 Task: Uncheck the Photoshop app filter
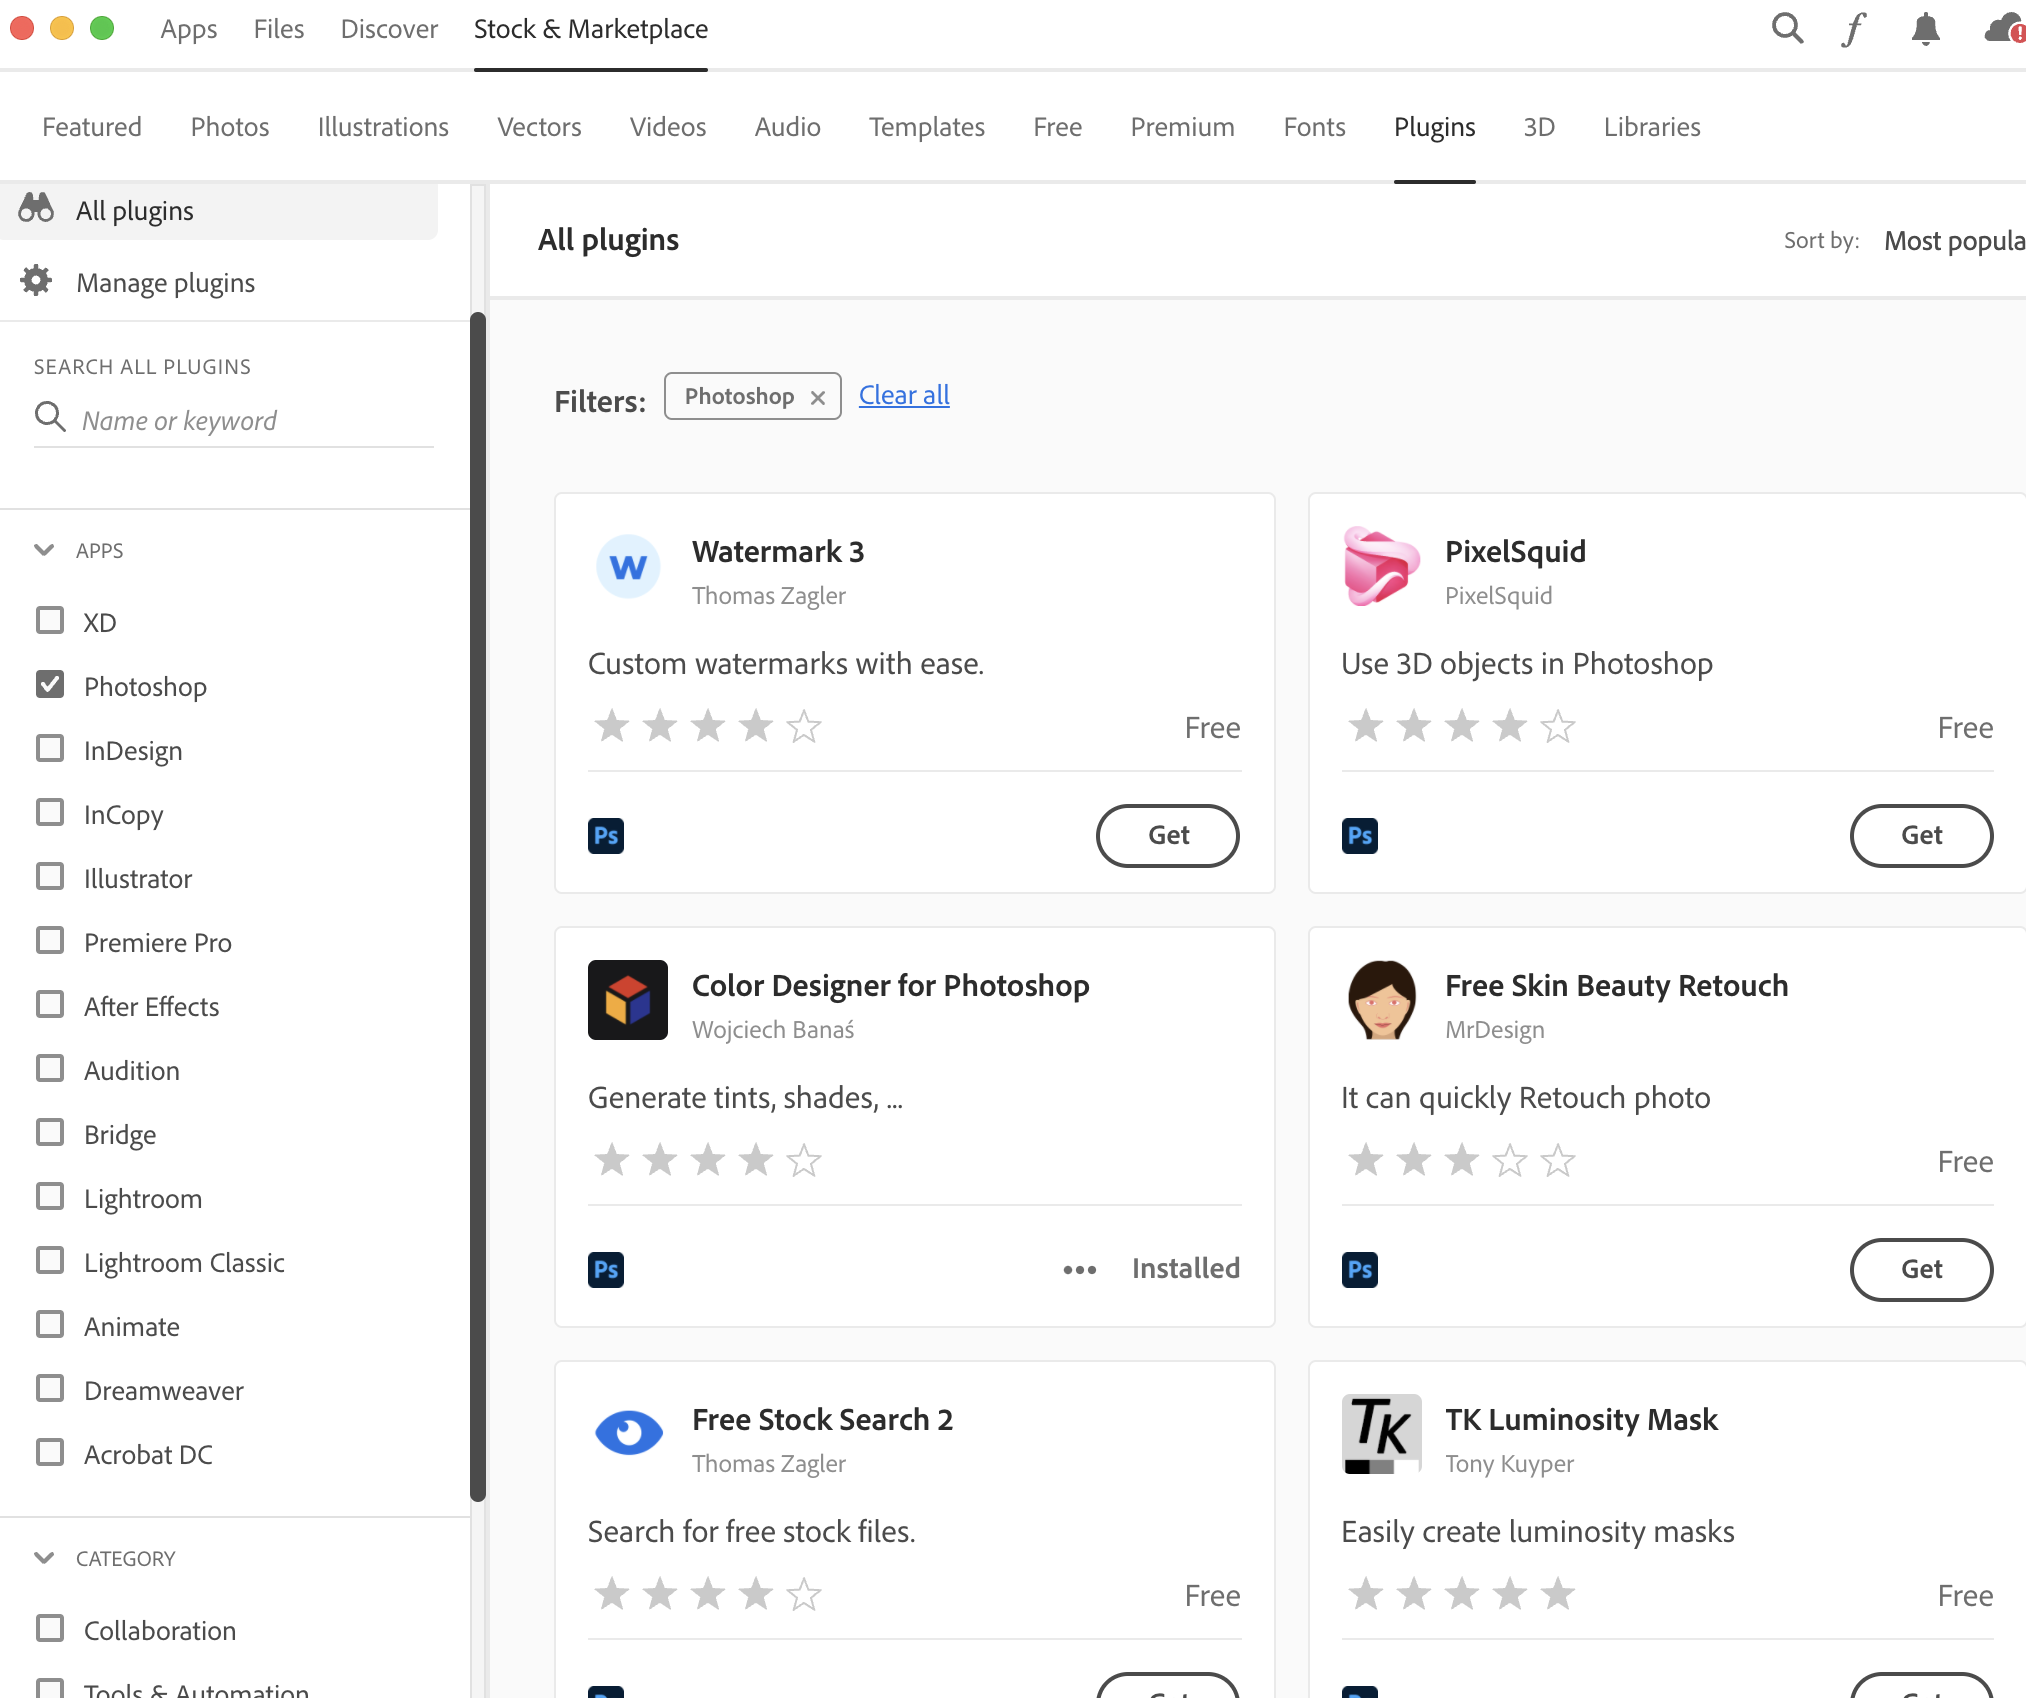tap(51, 684)
